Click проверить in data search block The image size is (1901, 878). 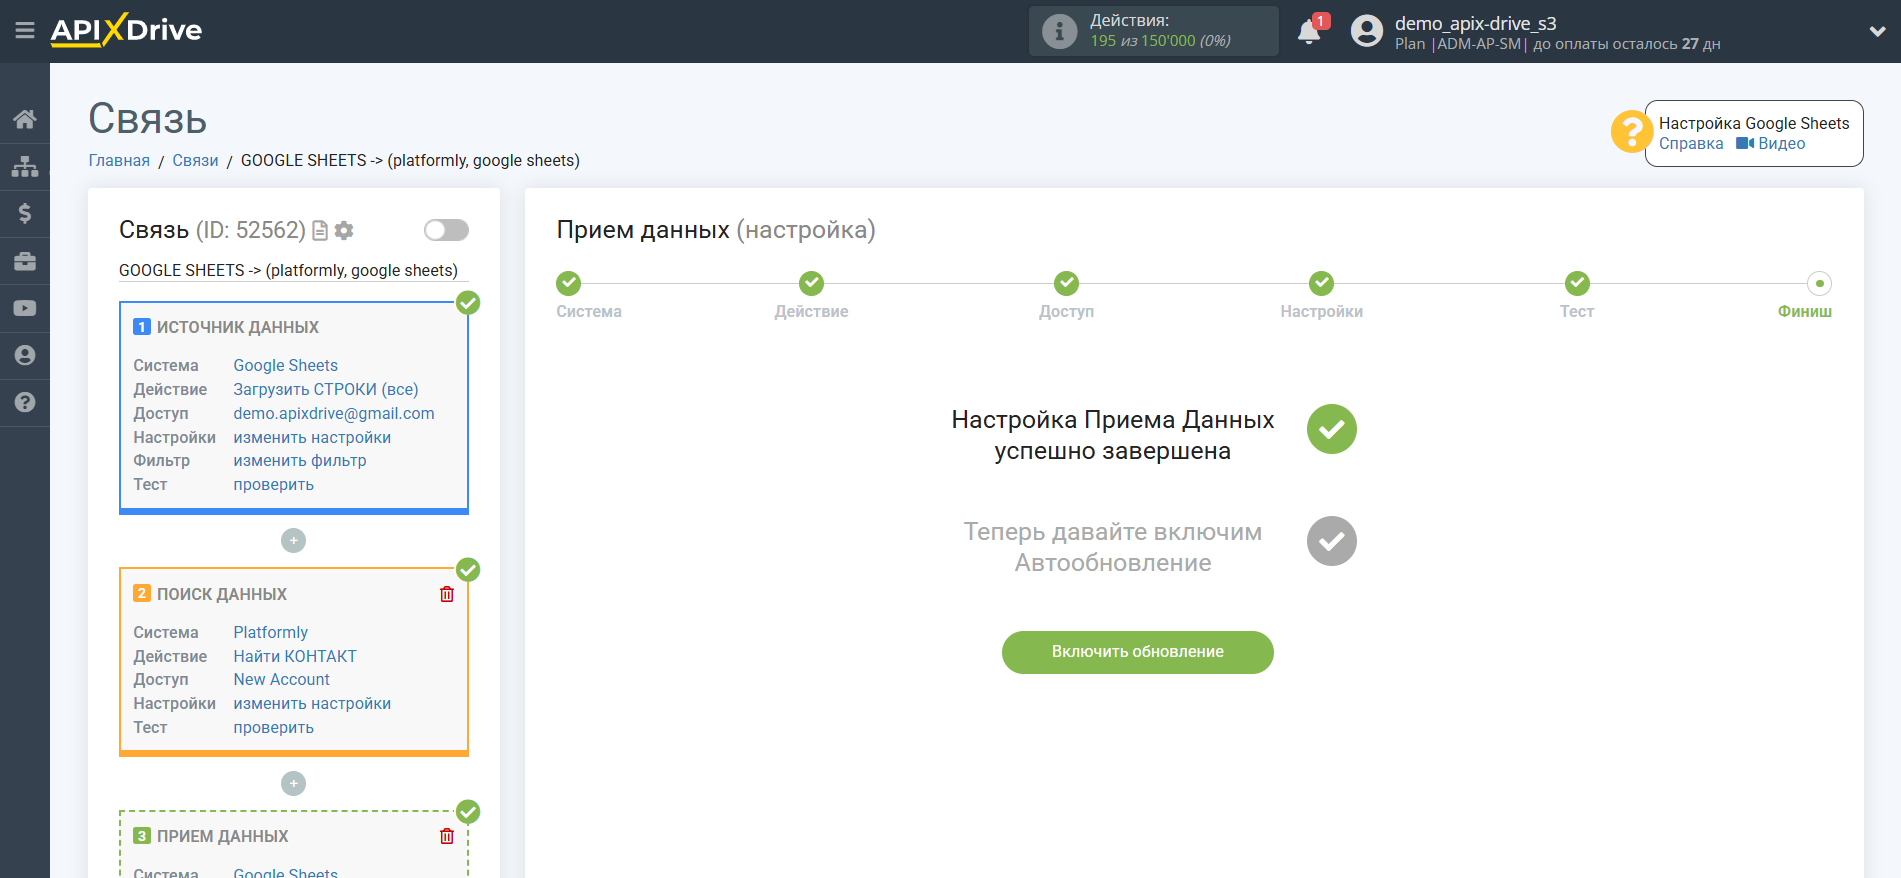click(x=274, y=727)
